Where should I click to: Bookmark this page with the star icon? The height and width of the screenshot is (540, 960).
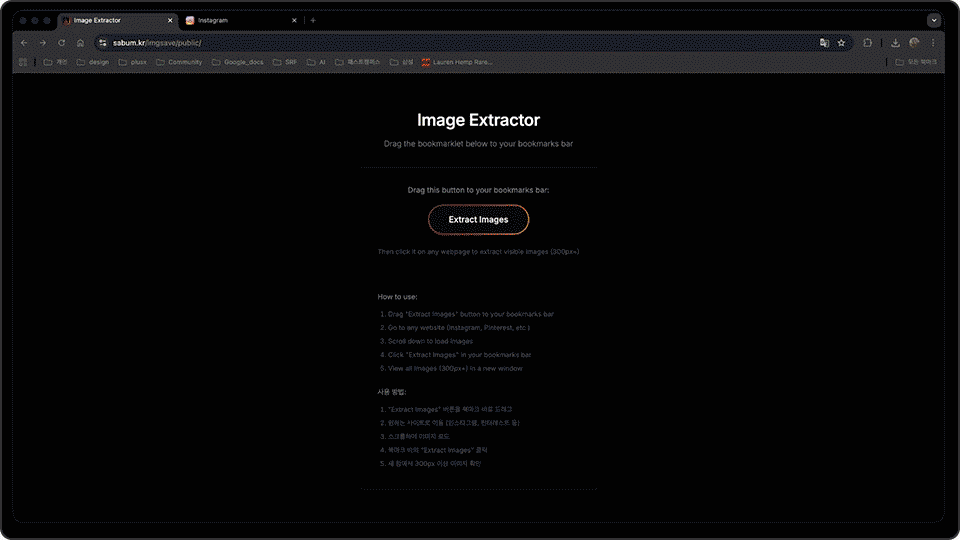[x=842, y=43]
